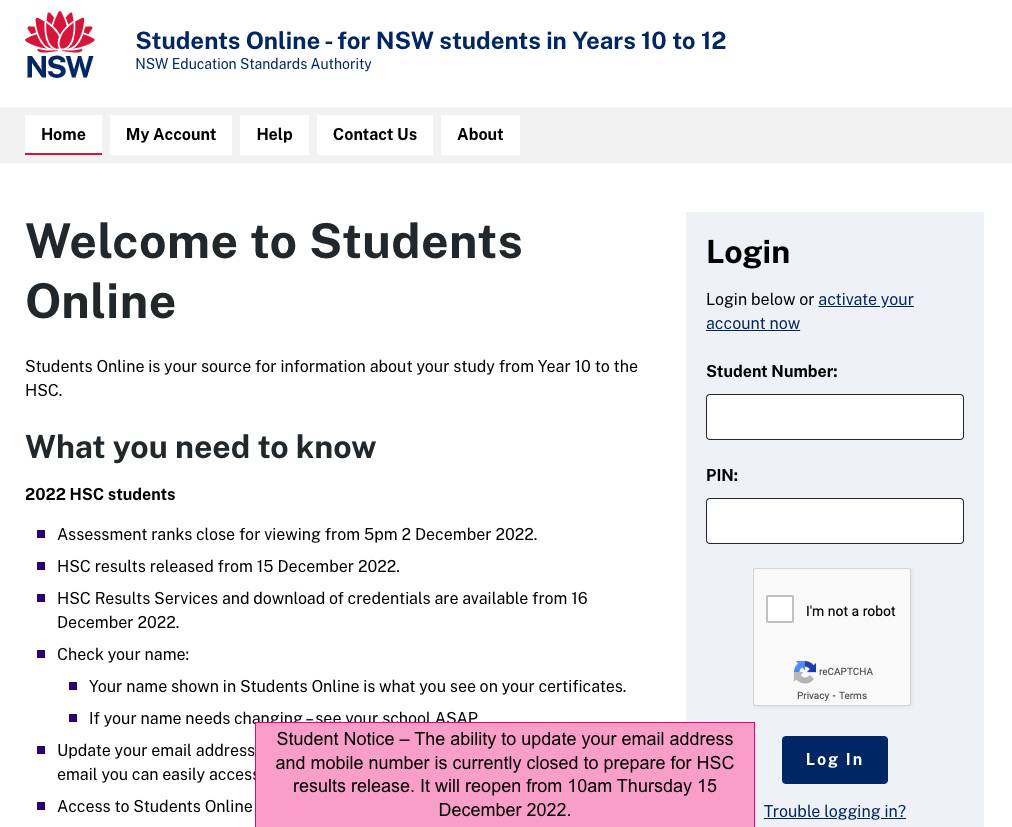
Task: Tick the I'm not a robot checkbox
Action: (780, 609)
